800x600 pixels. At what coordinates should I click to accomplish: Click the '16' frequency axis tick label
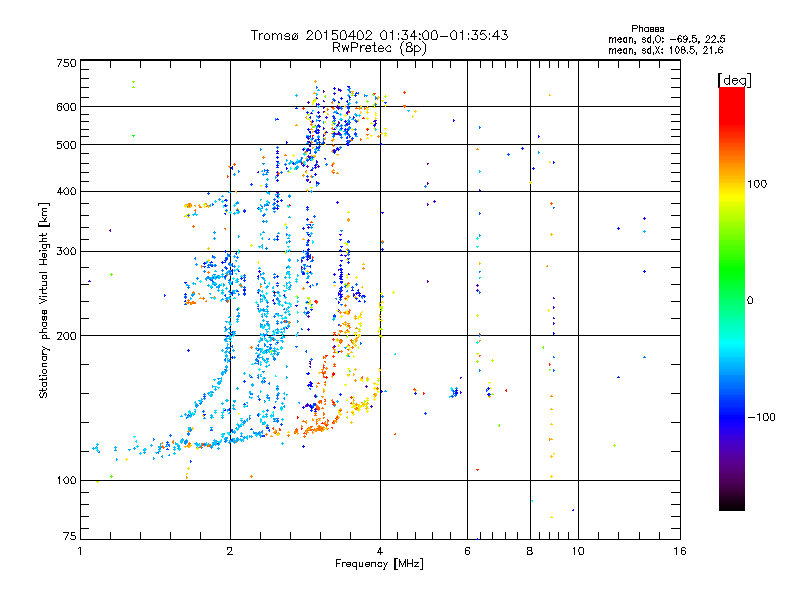(x=680, y=551)
